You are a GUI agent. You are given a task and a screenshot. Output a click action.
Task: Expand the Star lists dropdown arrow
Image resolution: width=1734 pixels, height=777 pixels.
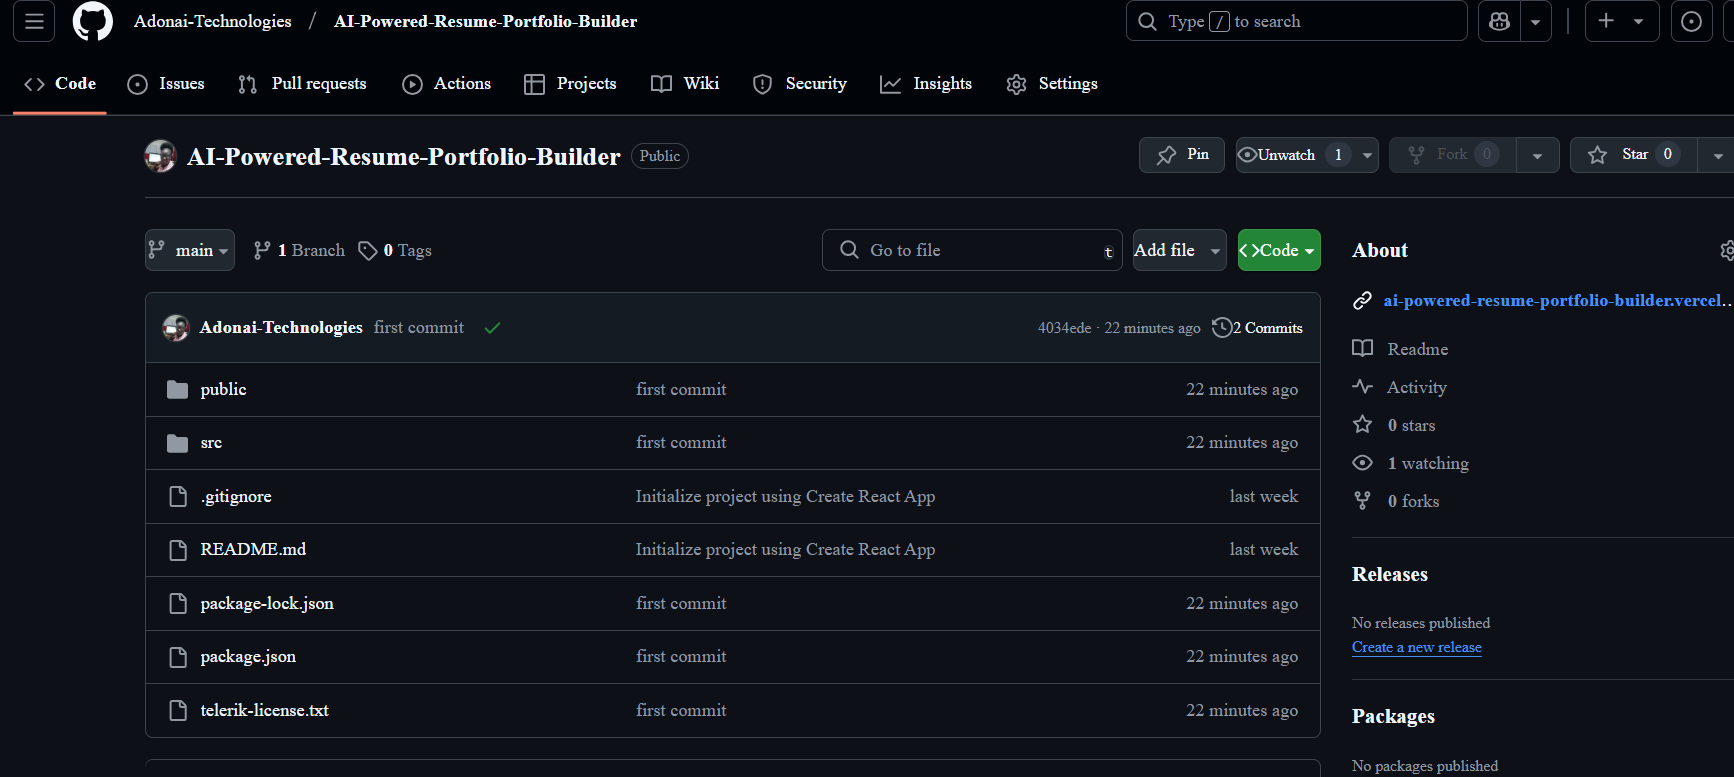click(x=1717, y=155)
